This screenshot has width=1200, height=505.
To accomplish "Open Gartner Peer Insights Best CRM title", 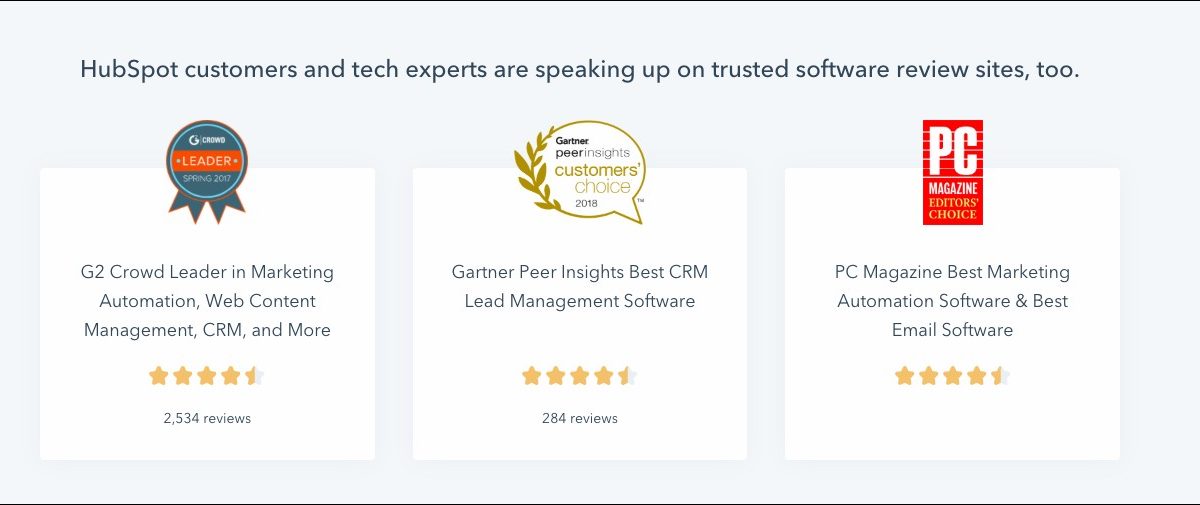I will pos(580,286).
